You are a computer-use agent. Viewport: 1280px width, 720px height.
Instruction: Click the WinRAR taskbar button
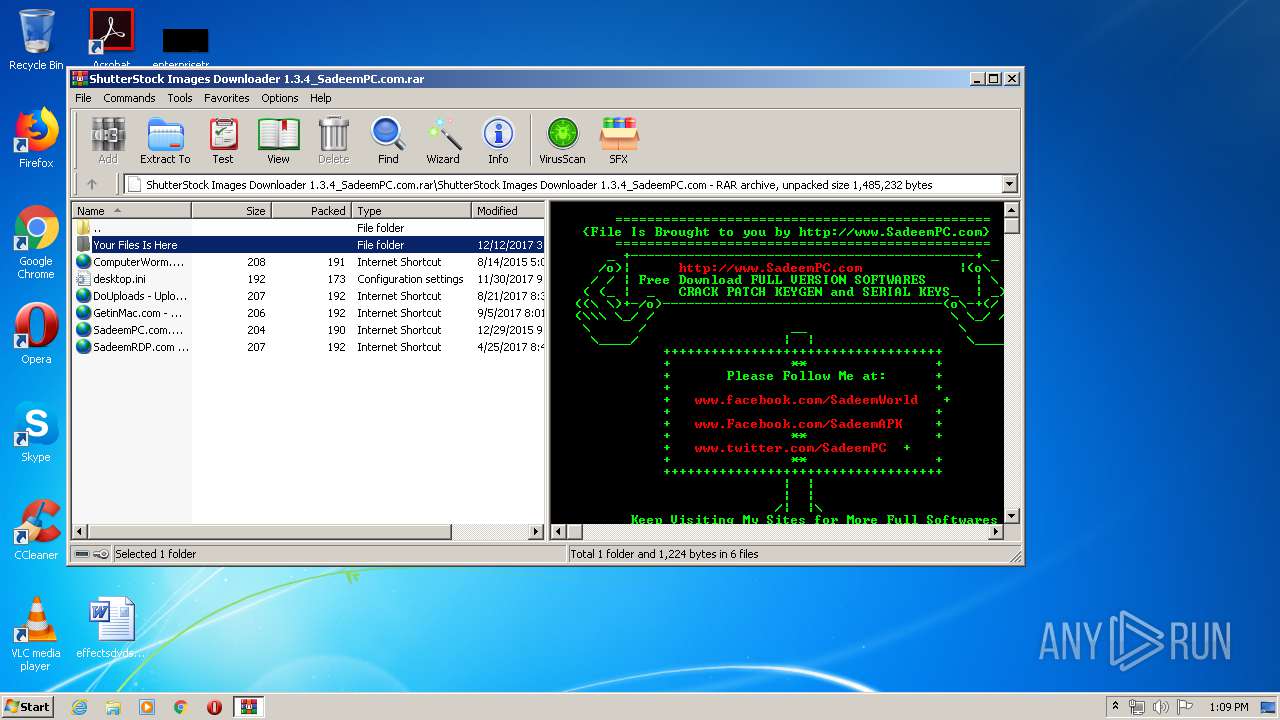(x=248, y=707)
